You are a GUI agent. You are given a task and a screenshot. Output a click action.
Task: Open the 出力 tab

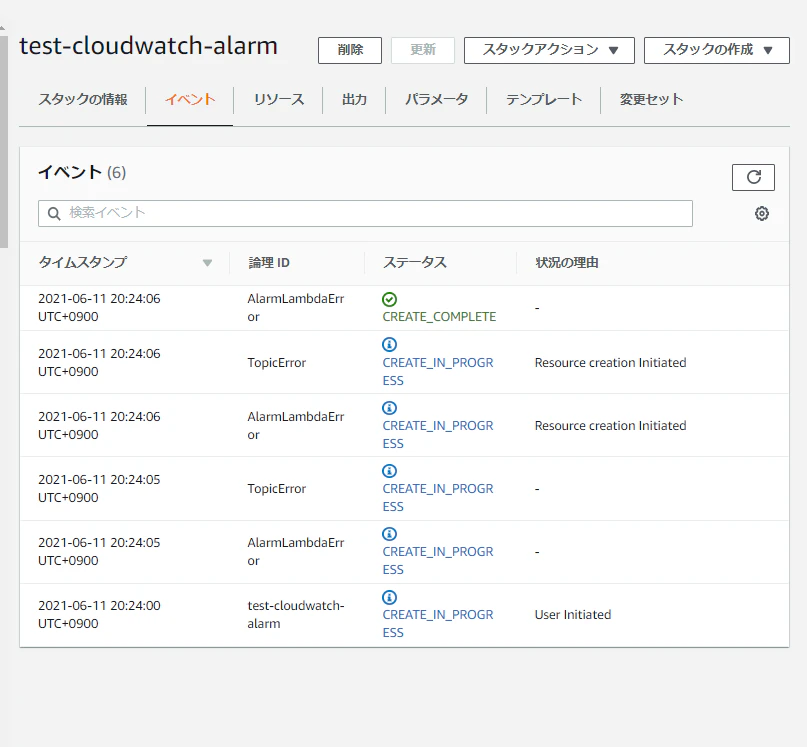click(x=355, y=99)
